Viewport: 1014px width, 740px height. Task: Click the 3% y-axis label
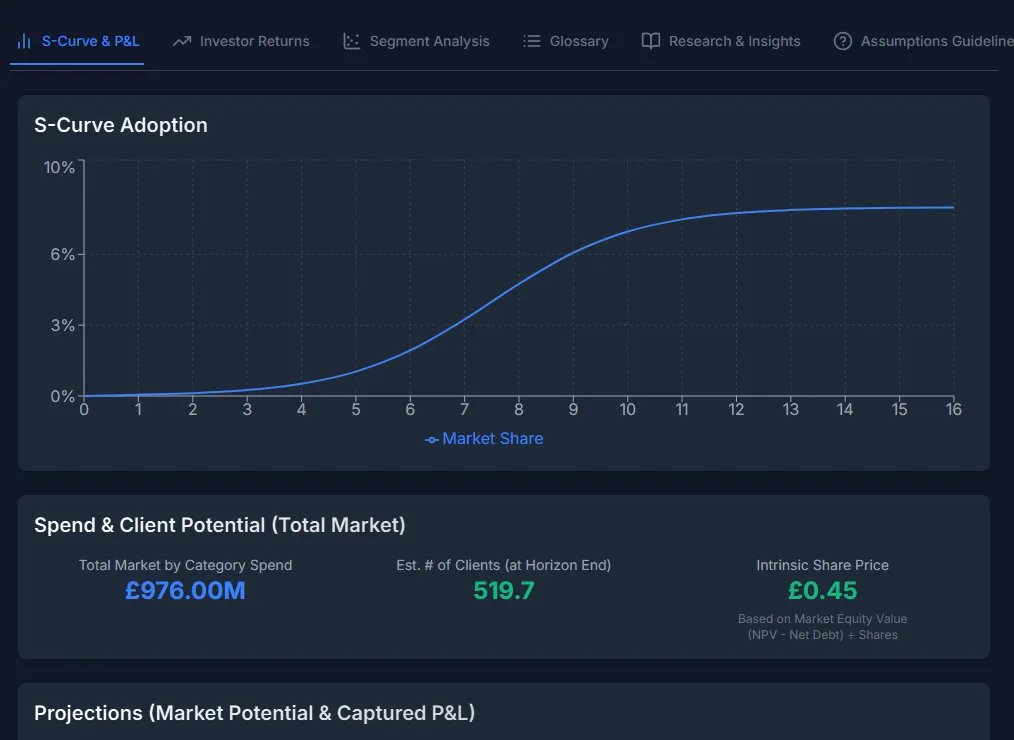63,325
